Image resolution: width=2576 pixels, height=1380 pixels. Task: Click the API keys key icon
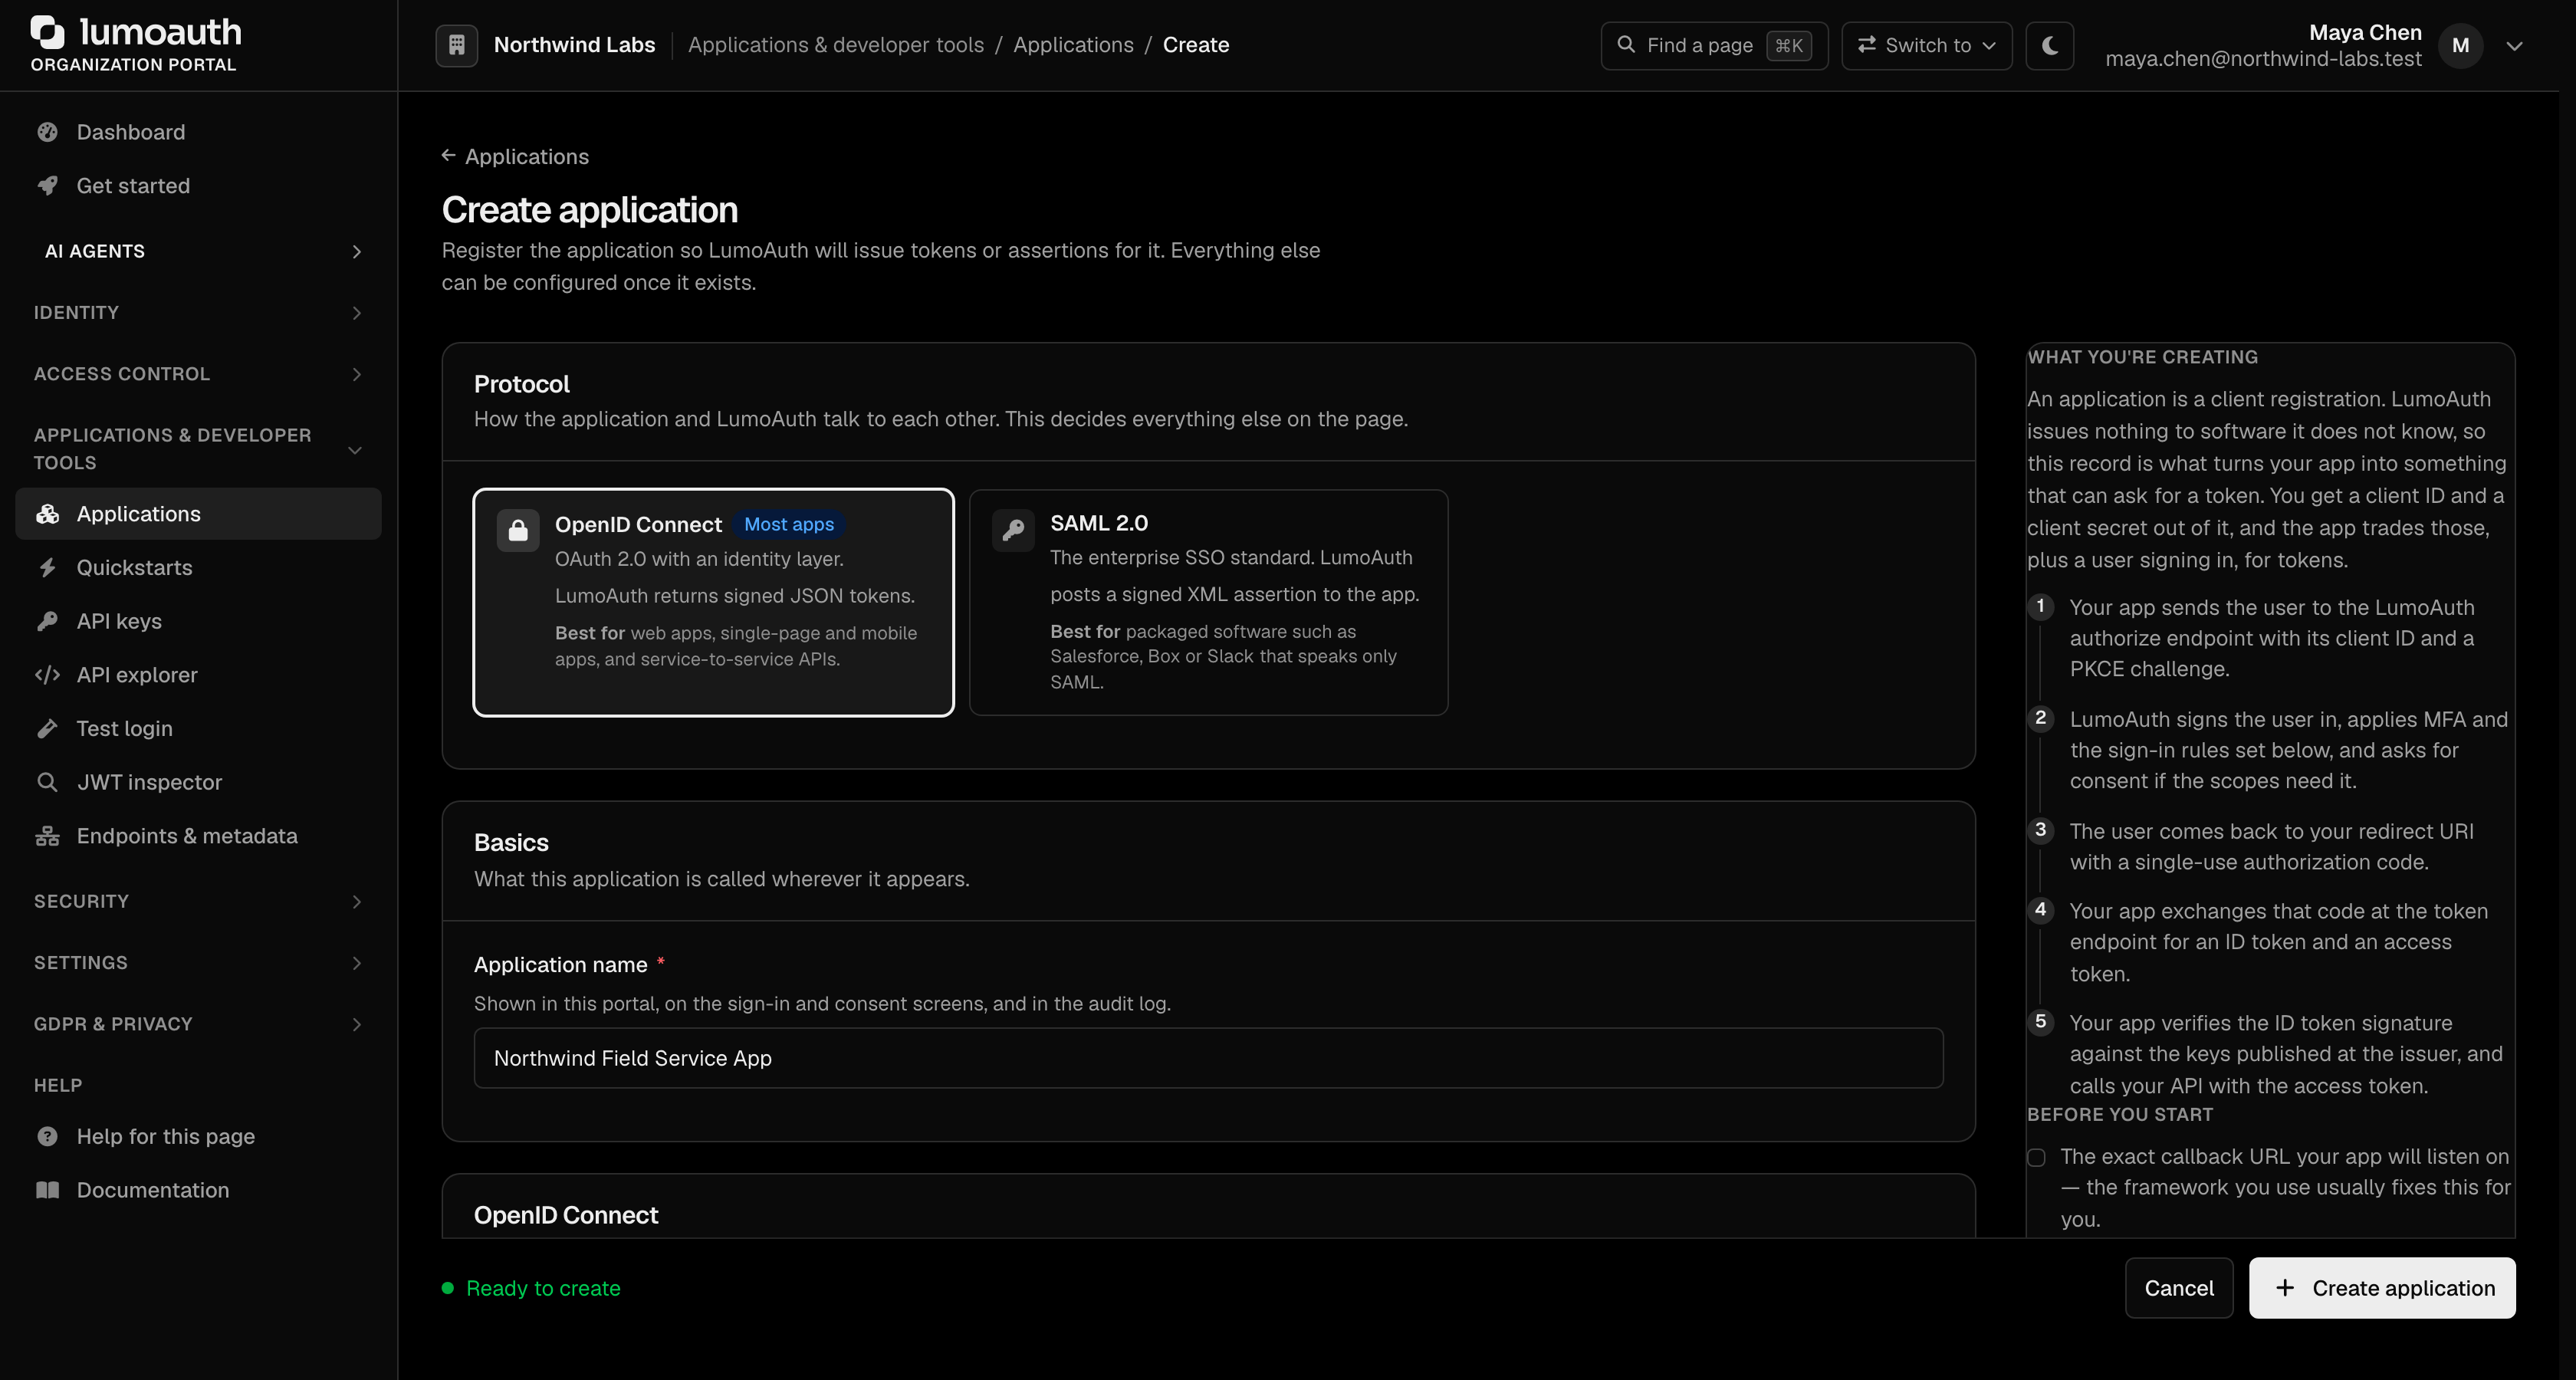tap(47, 621)
